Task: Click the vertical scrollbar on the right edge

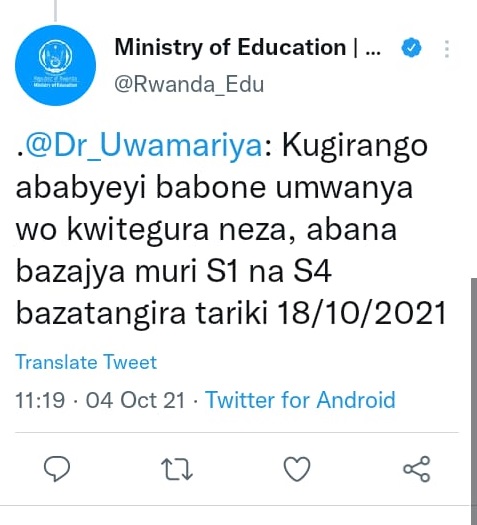Action: pos(473,391)
